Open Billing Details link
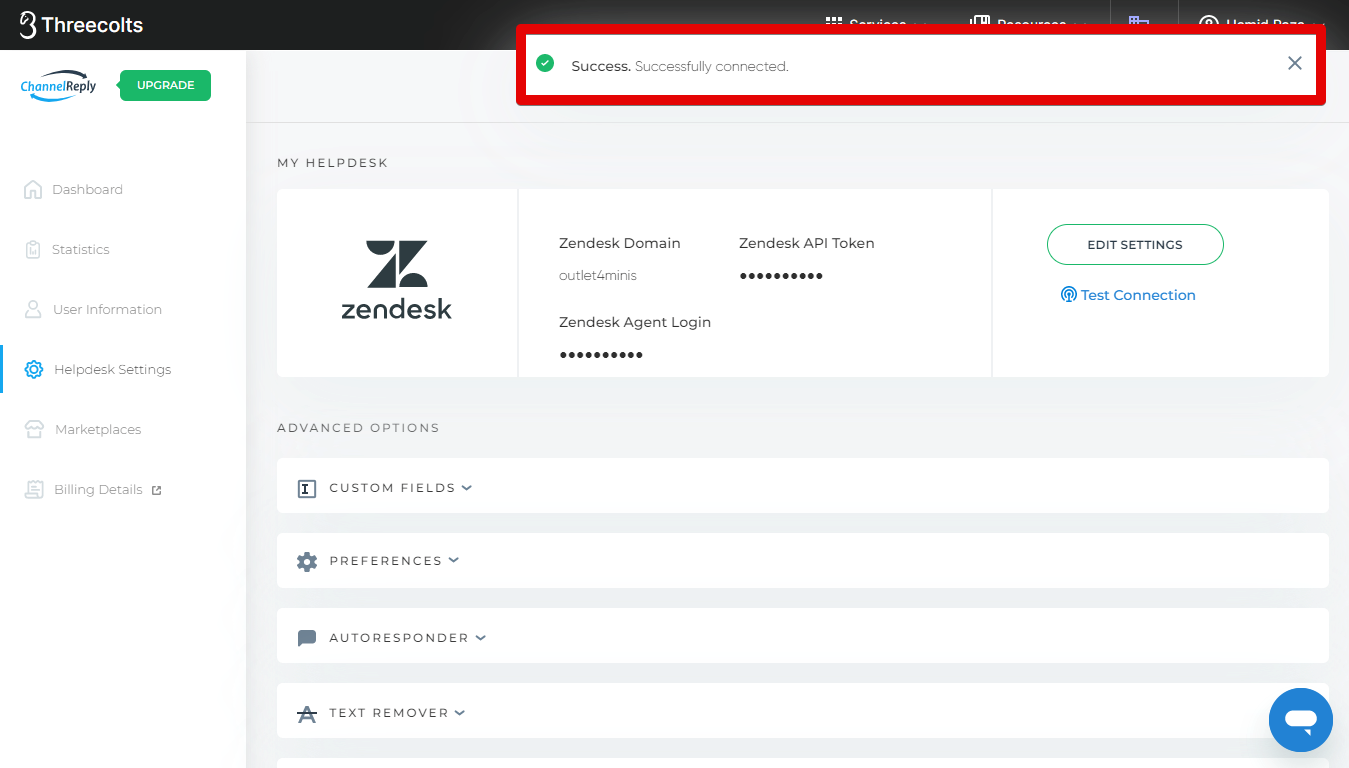 pos(98,489)
